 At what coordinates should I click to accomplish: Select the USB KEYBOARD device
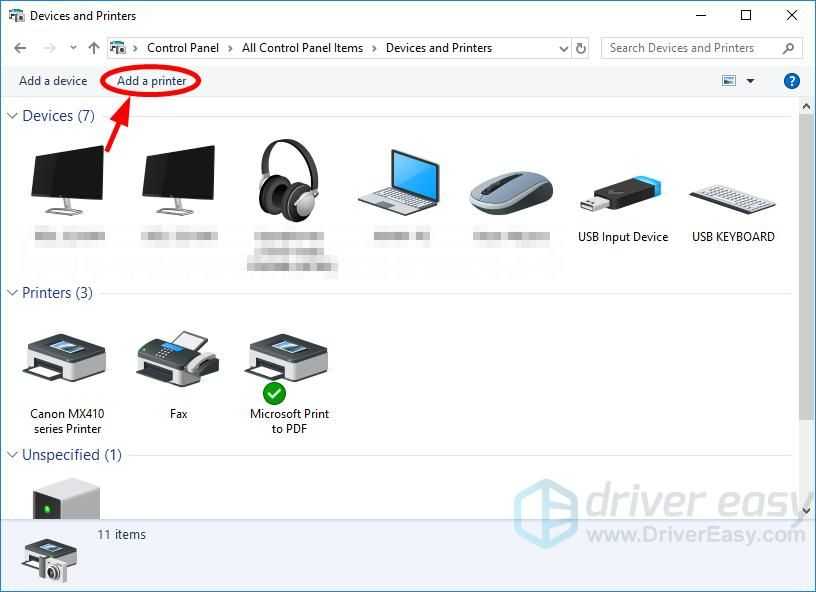[733, 199]
